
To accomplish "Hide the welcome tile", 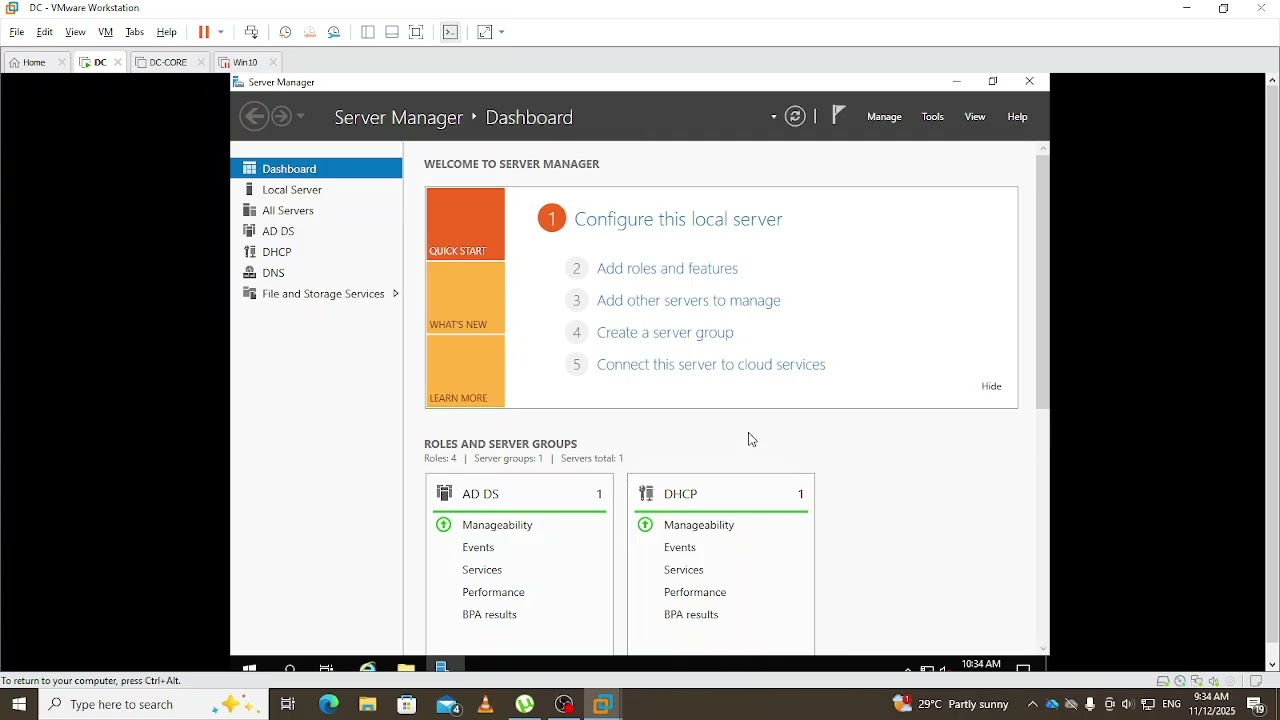I will [x=991, y=386].
